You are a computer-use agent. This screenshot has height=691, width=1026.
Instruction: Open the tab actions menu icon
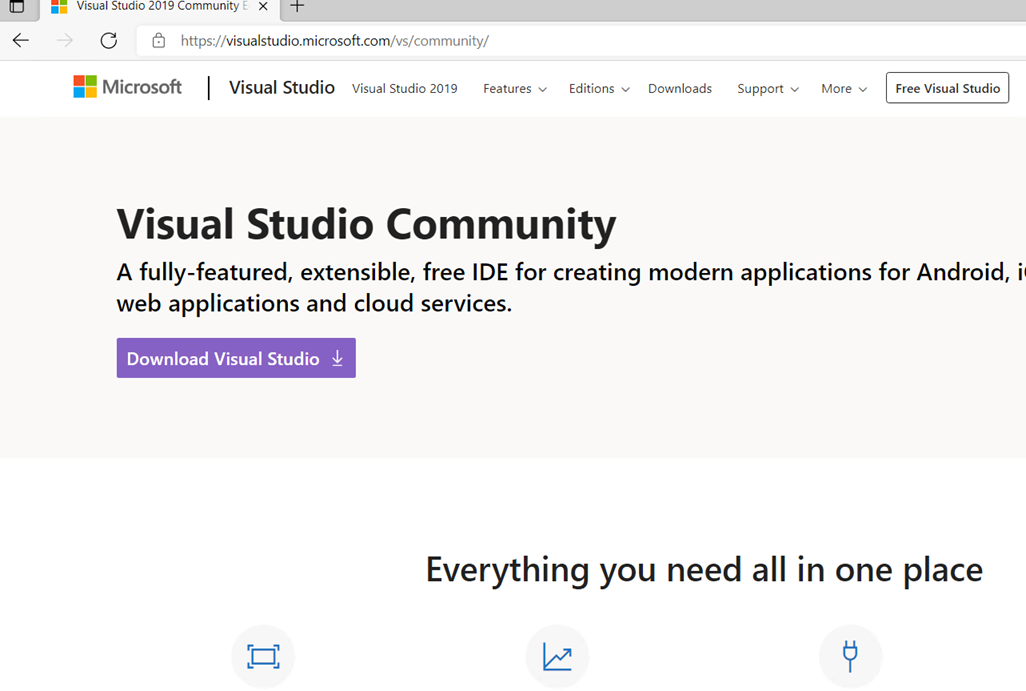click(16, 7)
